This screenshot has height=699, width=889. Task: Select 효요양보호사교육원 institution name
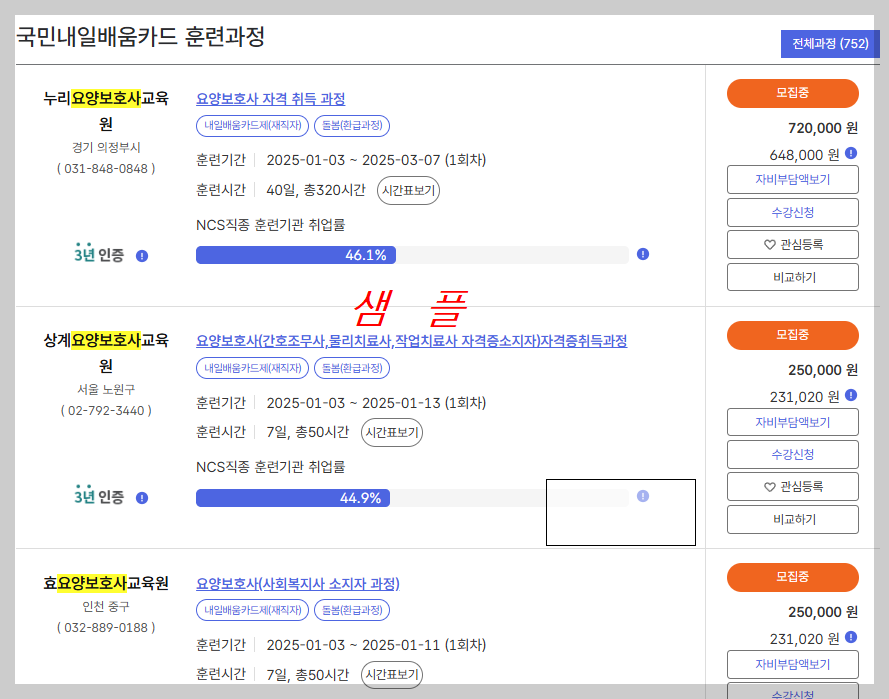pyautogui.click(x=106, y=583)
